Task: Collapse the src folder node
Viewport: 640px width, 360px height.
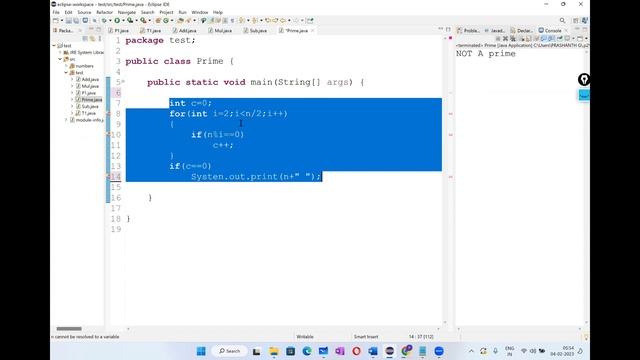Action: (60, 59)
